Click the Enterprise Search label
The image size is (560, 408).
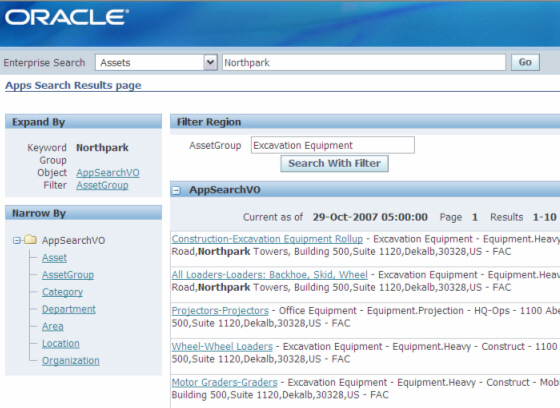[44, 63]
